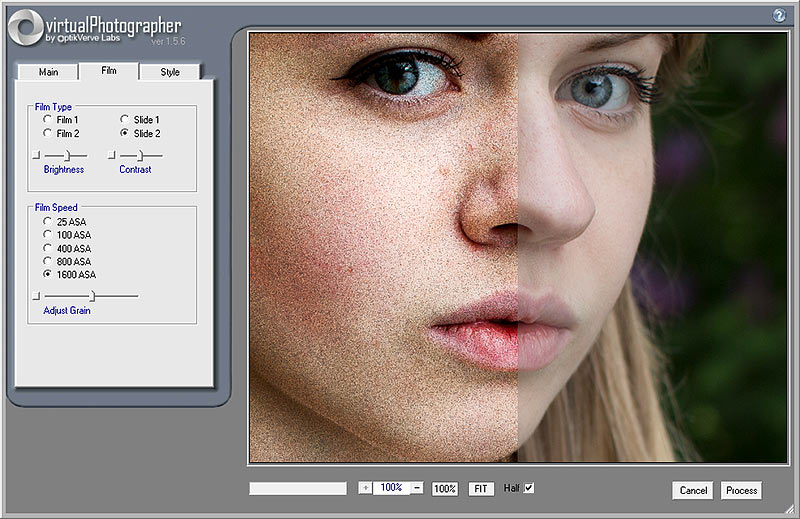
Task: Pick the 25 ASA film speed
Action: point(47,222)
